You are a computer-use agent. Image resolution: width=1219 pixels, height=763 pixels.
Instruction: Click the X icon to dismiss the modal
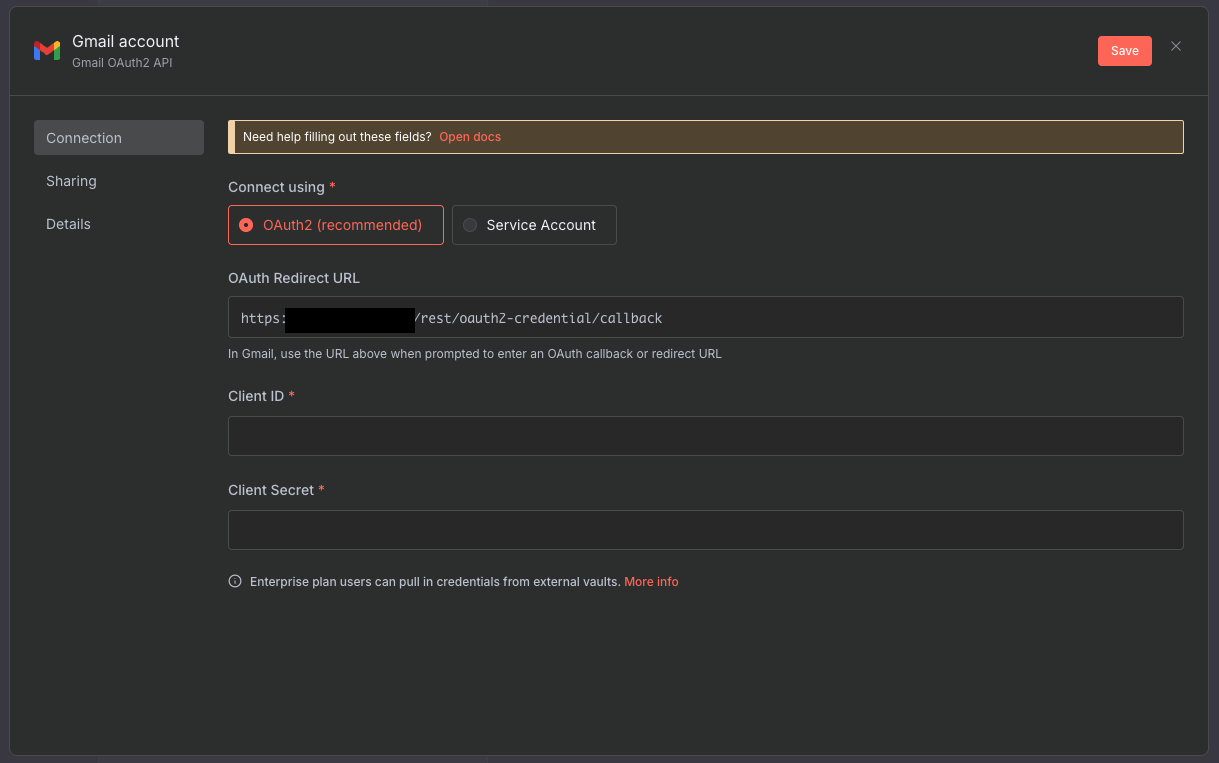point(1175,46)
